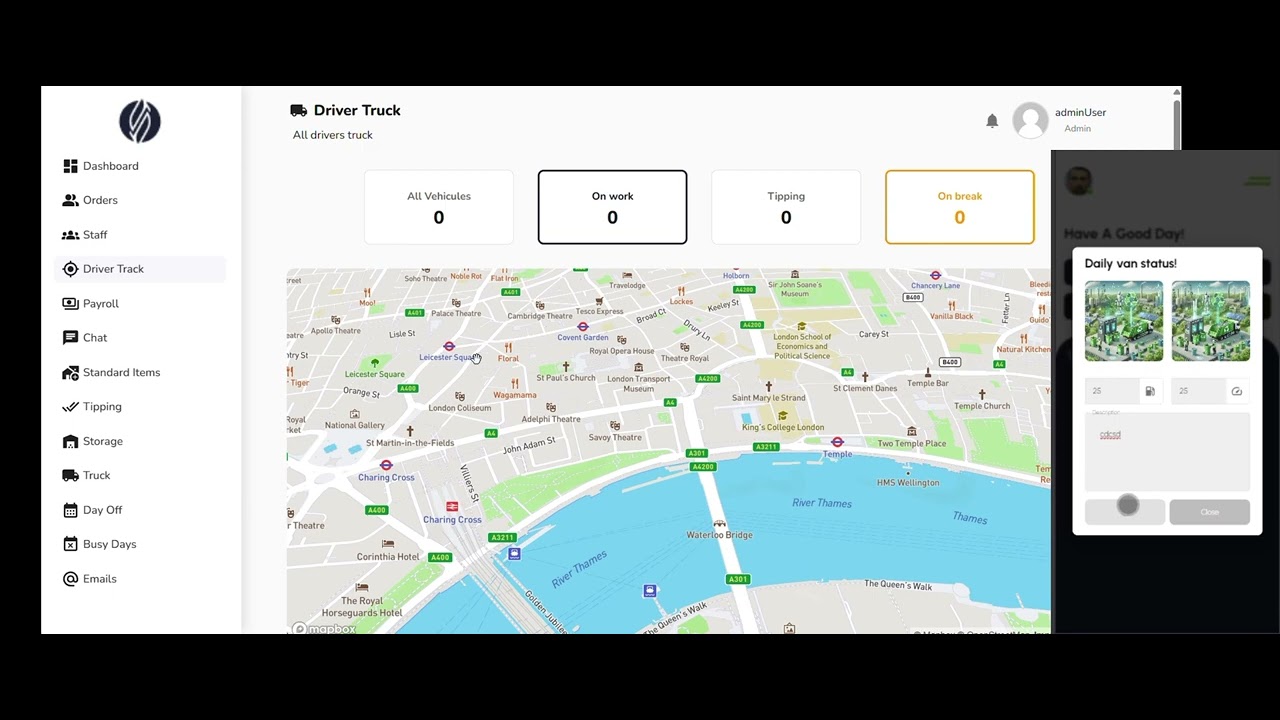
Task: Click the mapbox logo on map
Action: click(x=323, y=629)
